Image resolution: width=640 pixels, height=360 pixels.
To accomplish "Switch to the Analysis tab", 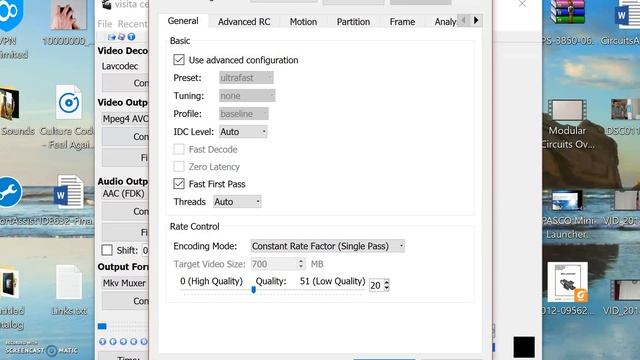I will [445, 22].
